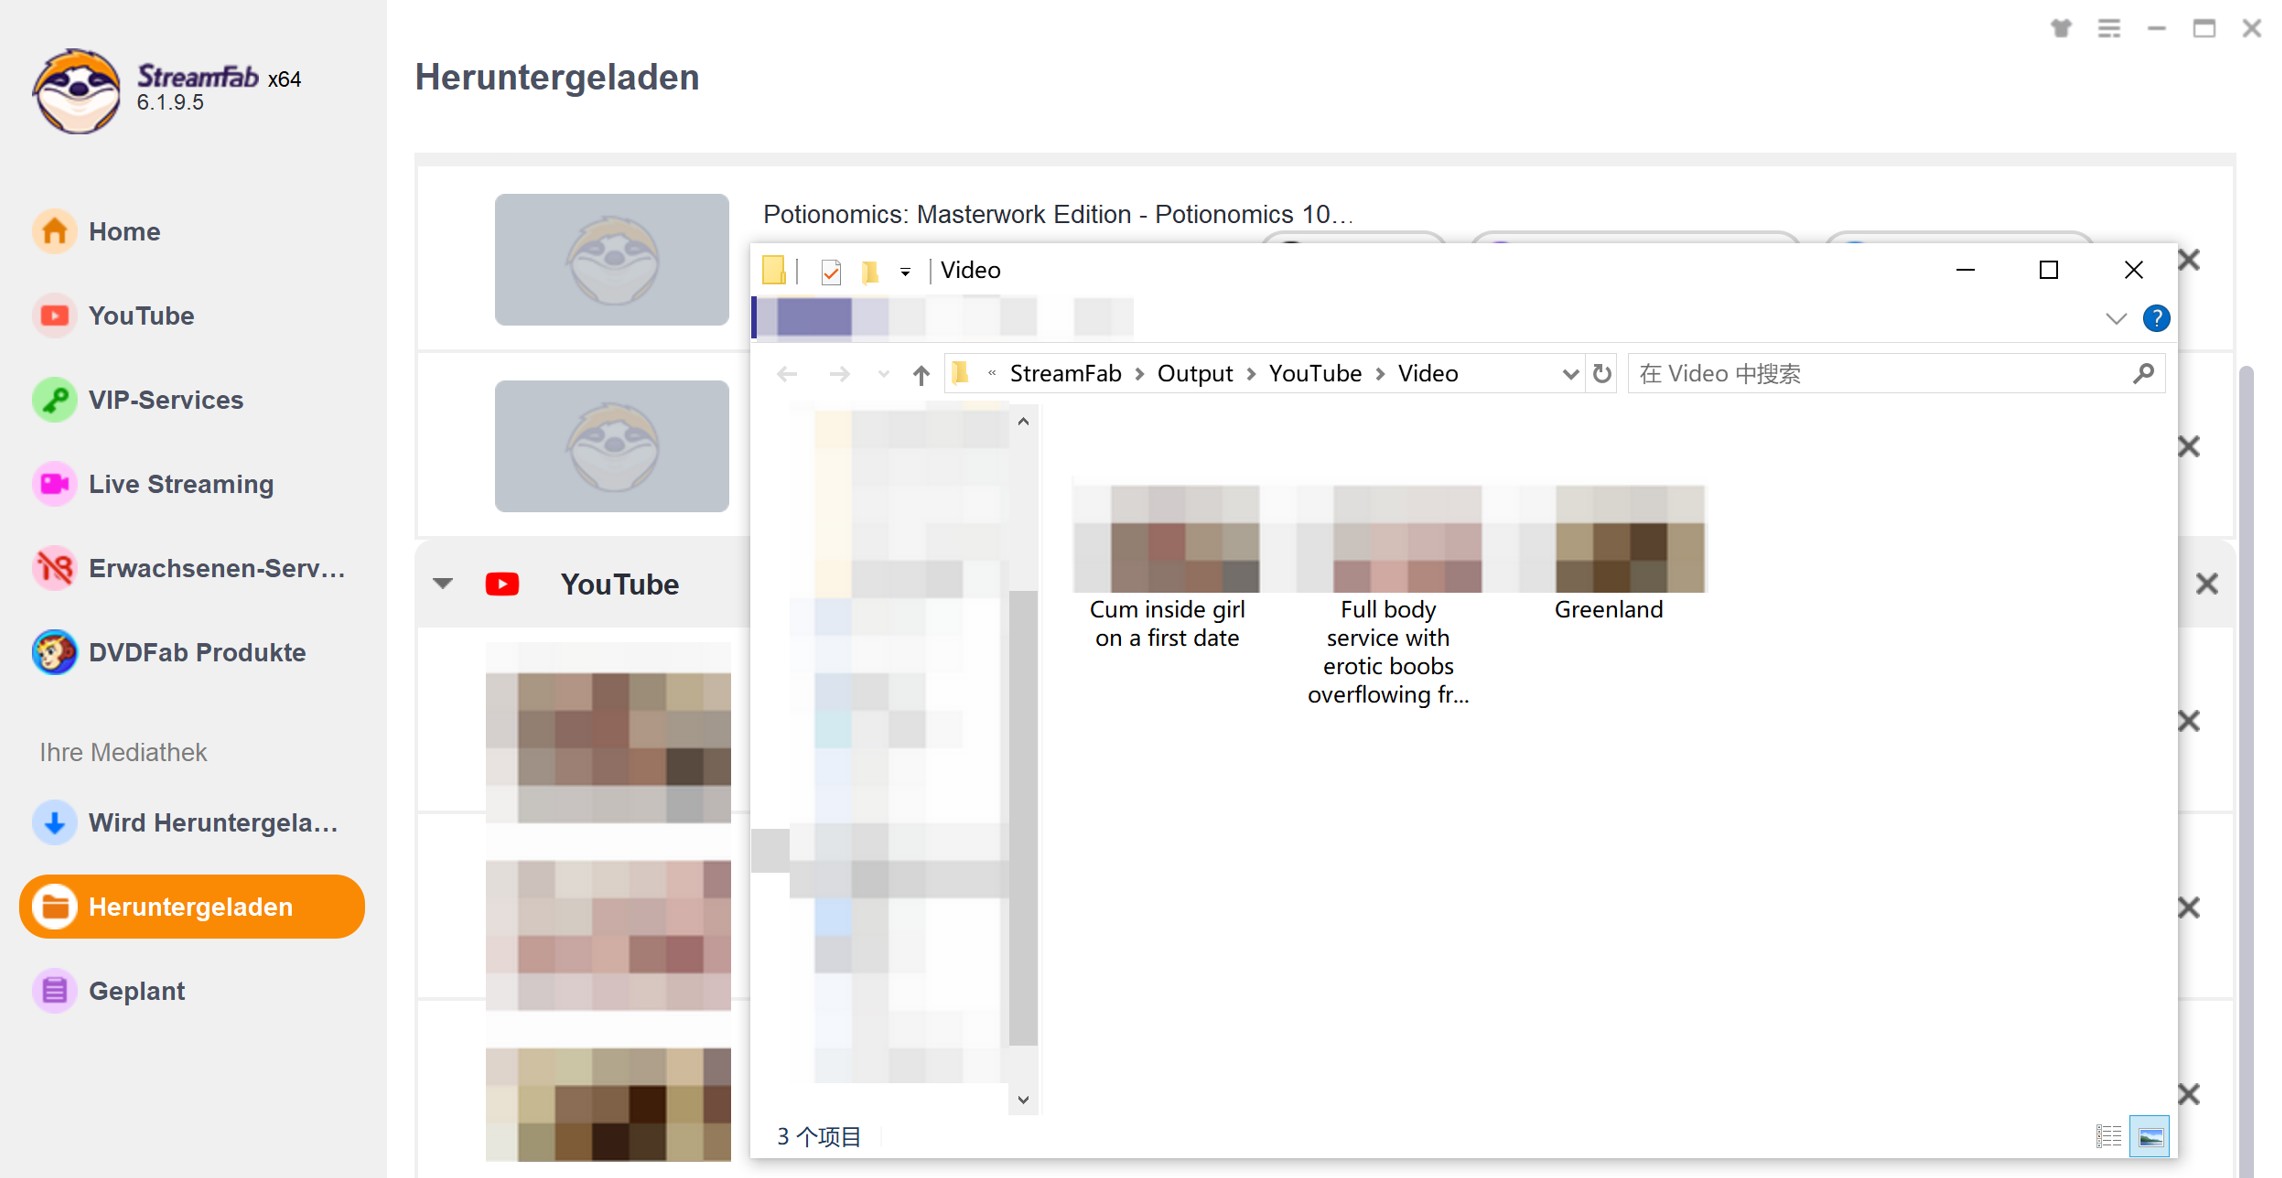The height and width of the screenshot is (1178, 2282).
Task: Click the red YouTube group icon
Action: point(502,584)
